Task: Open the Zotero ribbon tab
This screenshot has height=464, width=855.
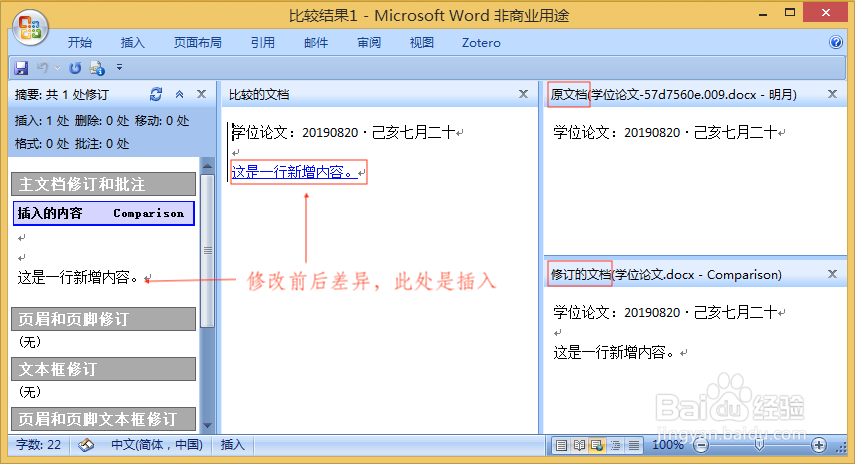Action: 481,43
